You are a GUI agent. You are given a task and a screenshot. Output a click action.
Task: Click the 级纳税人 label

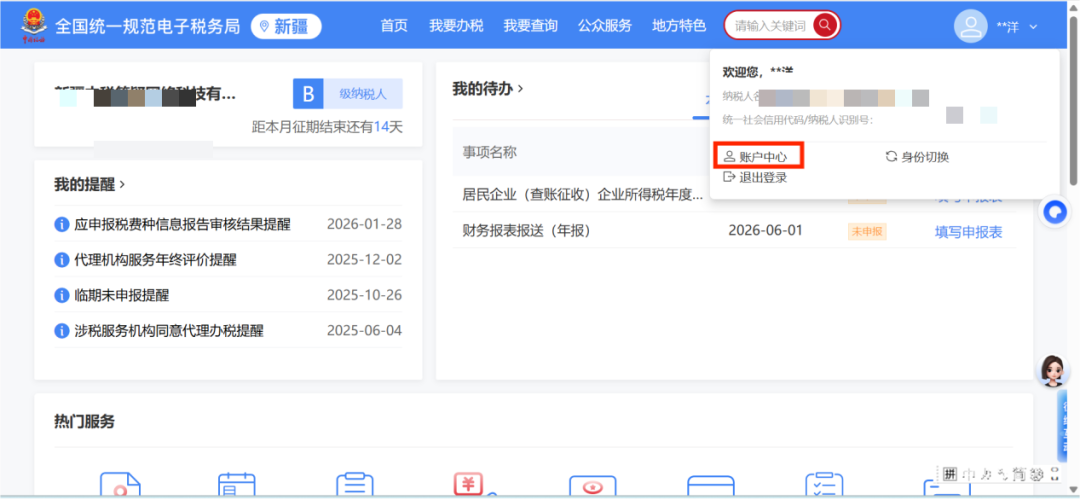(363, 94)
